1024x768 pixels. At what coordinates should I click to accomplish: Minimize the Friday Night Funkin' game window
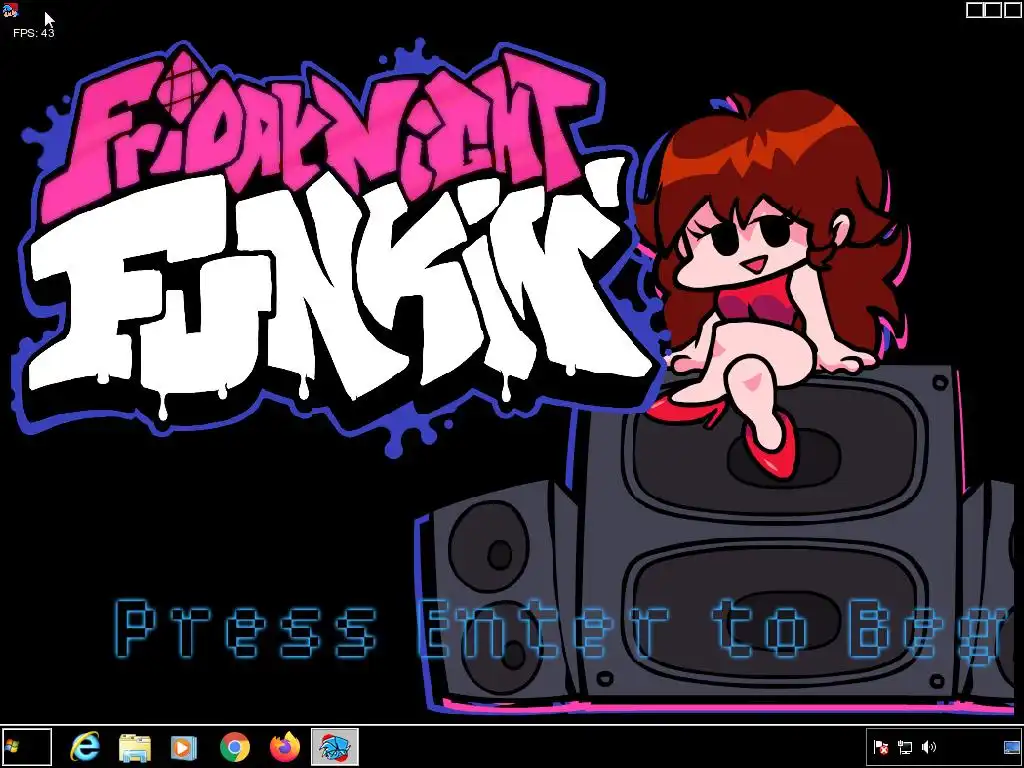click(x=975, y=10)
